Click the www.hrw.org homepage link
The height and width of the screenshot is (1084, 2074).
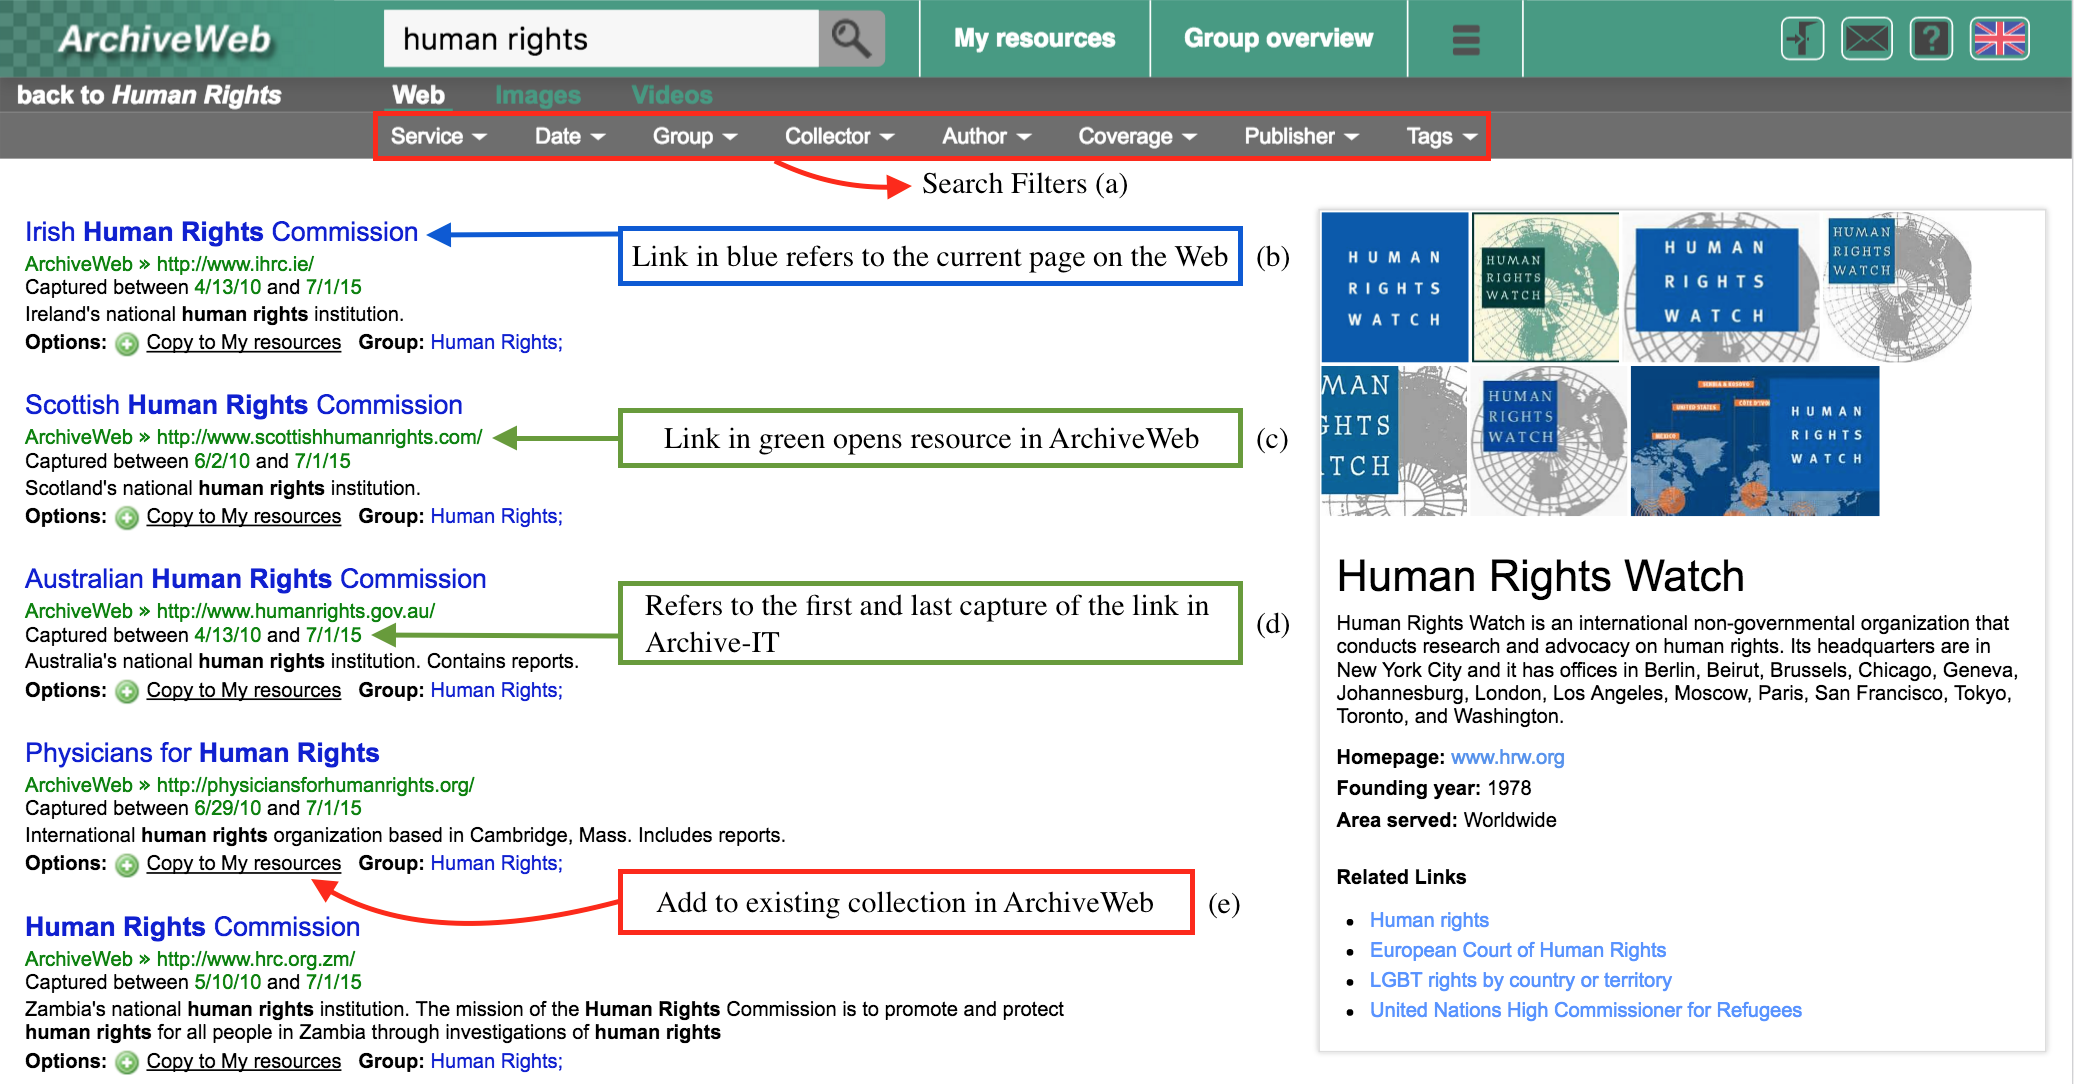tap(1507, 757)
